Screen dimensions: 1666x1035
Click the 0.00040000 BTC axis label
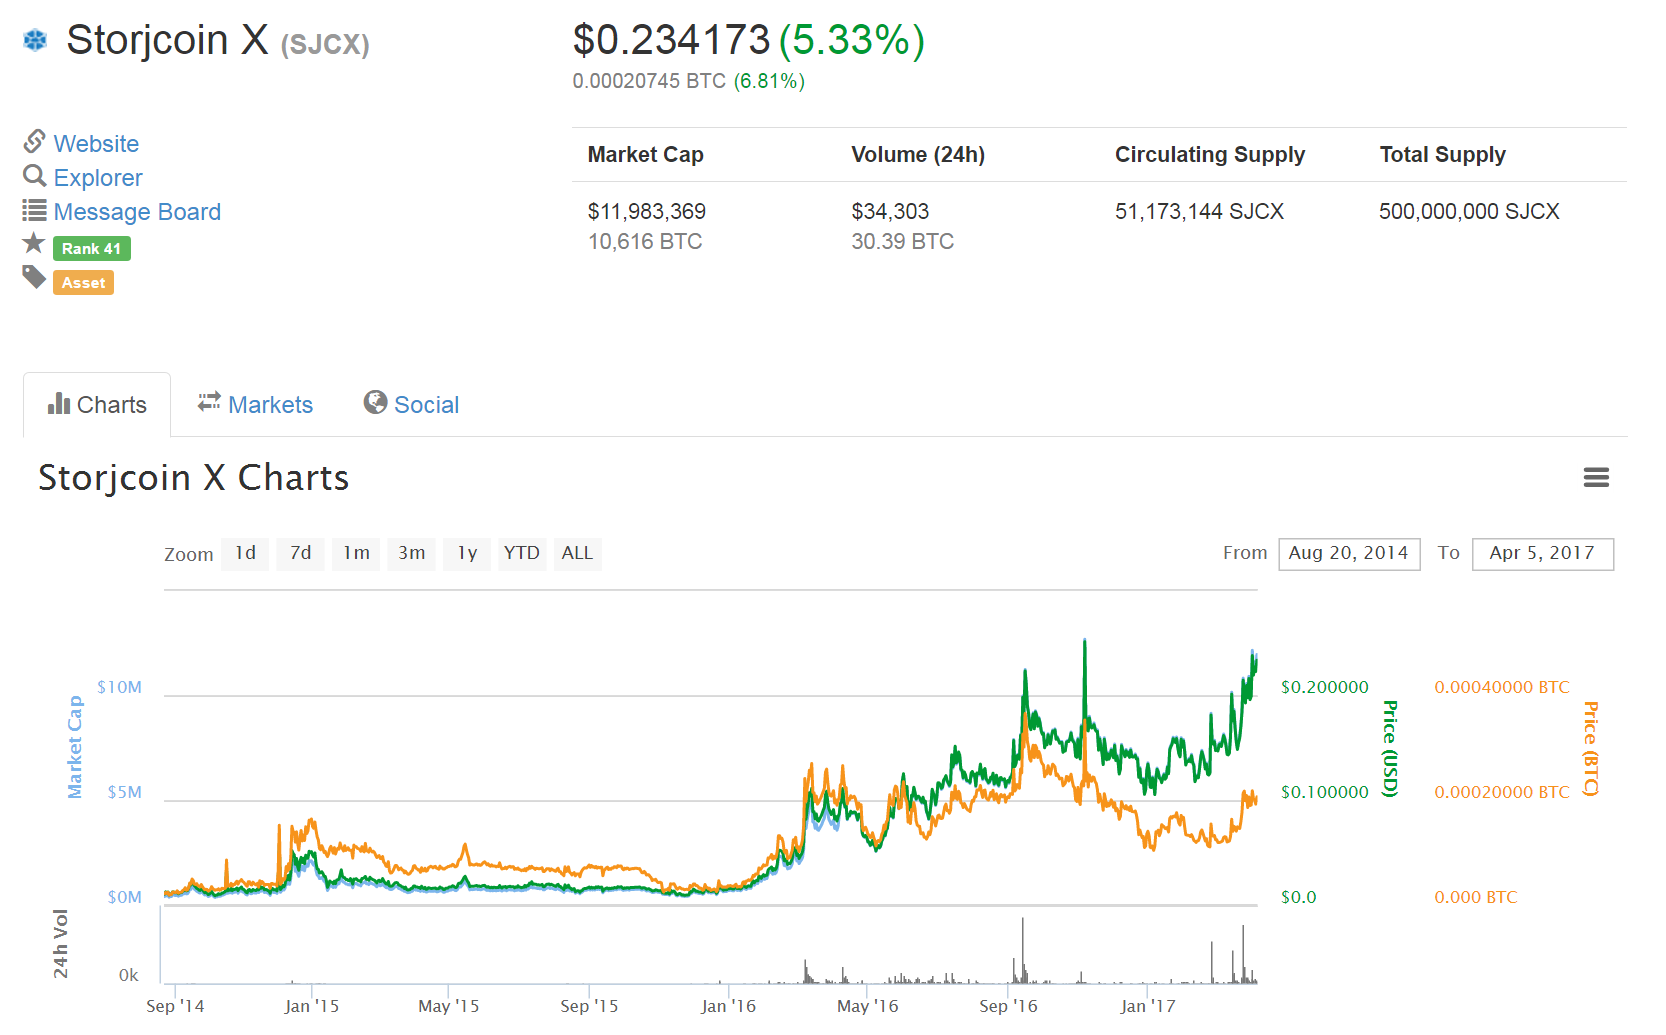(1502, 687)
